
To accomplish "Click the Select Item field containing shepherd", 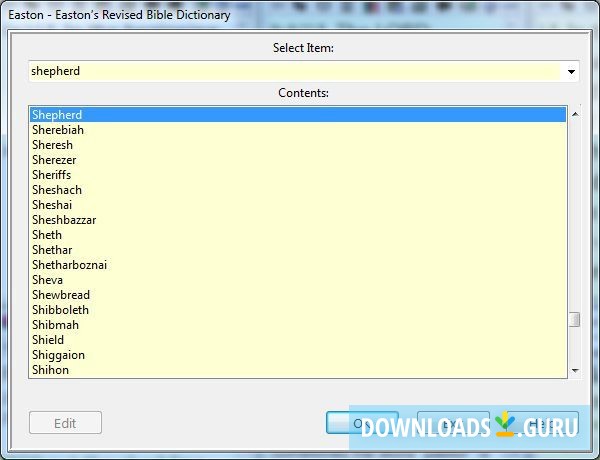I will [295, 72].
